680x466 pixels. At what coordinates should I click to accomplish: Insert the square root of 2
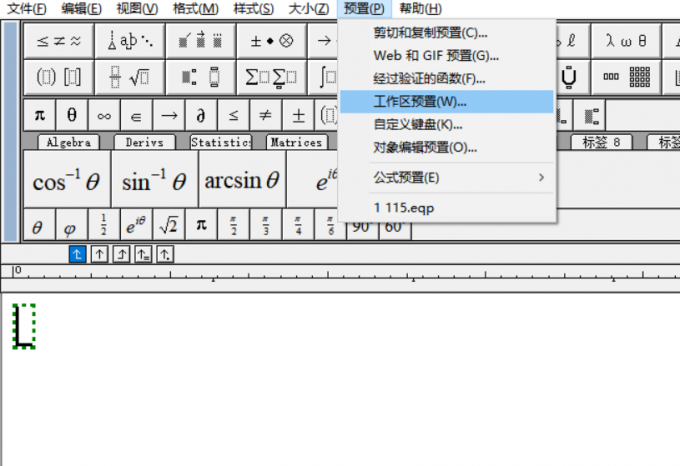click(x=169, y=225)
